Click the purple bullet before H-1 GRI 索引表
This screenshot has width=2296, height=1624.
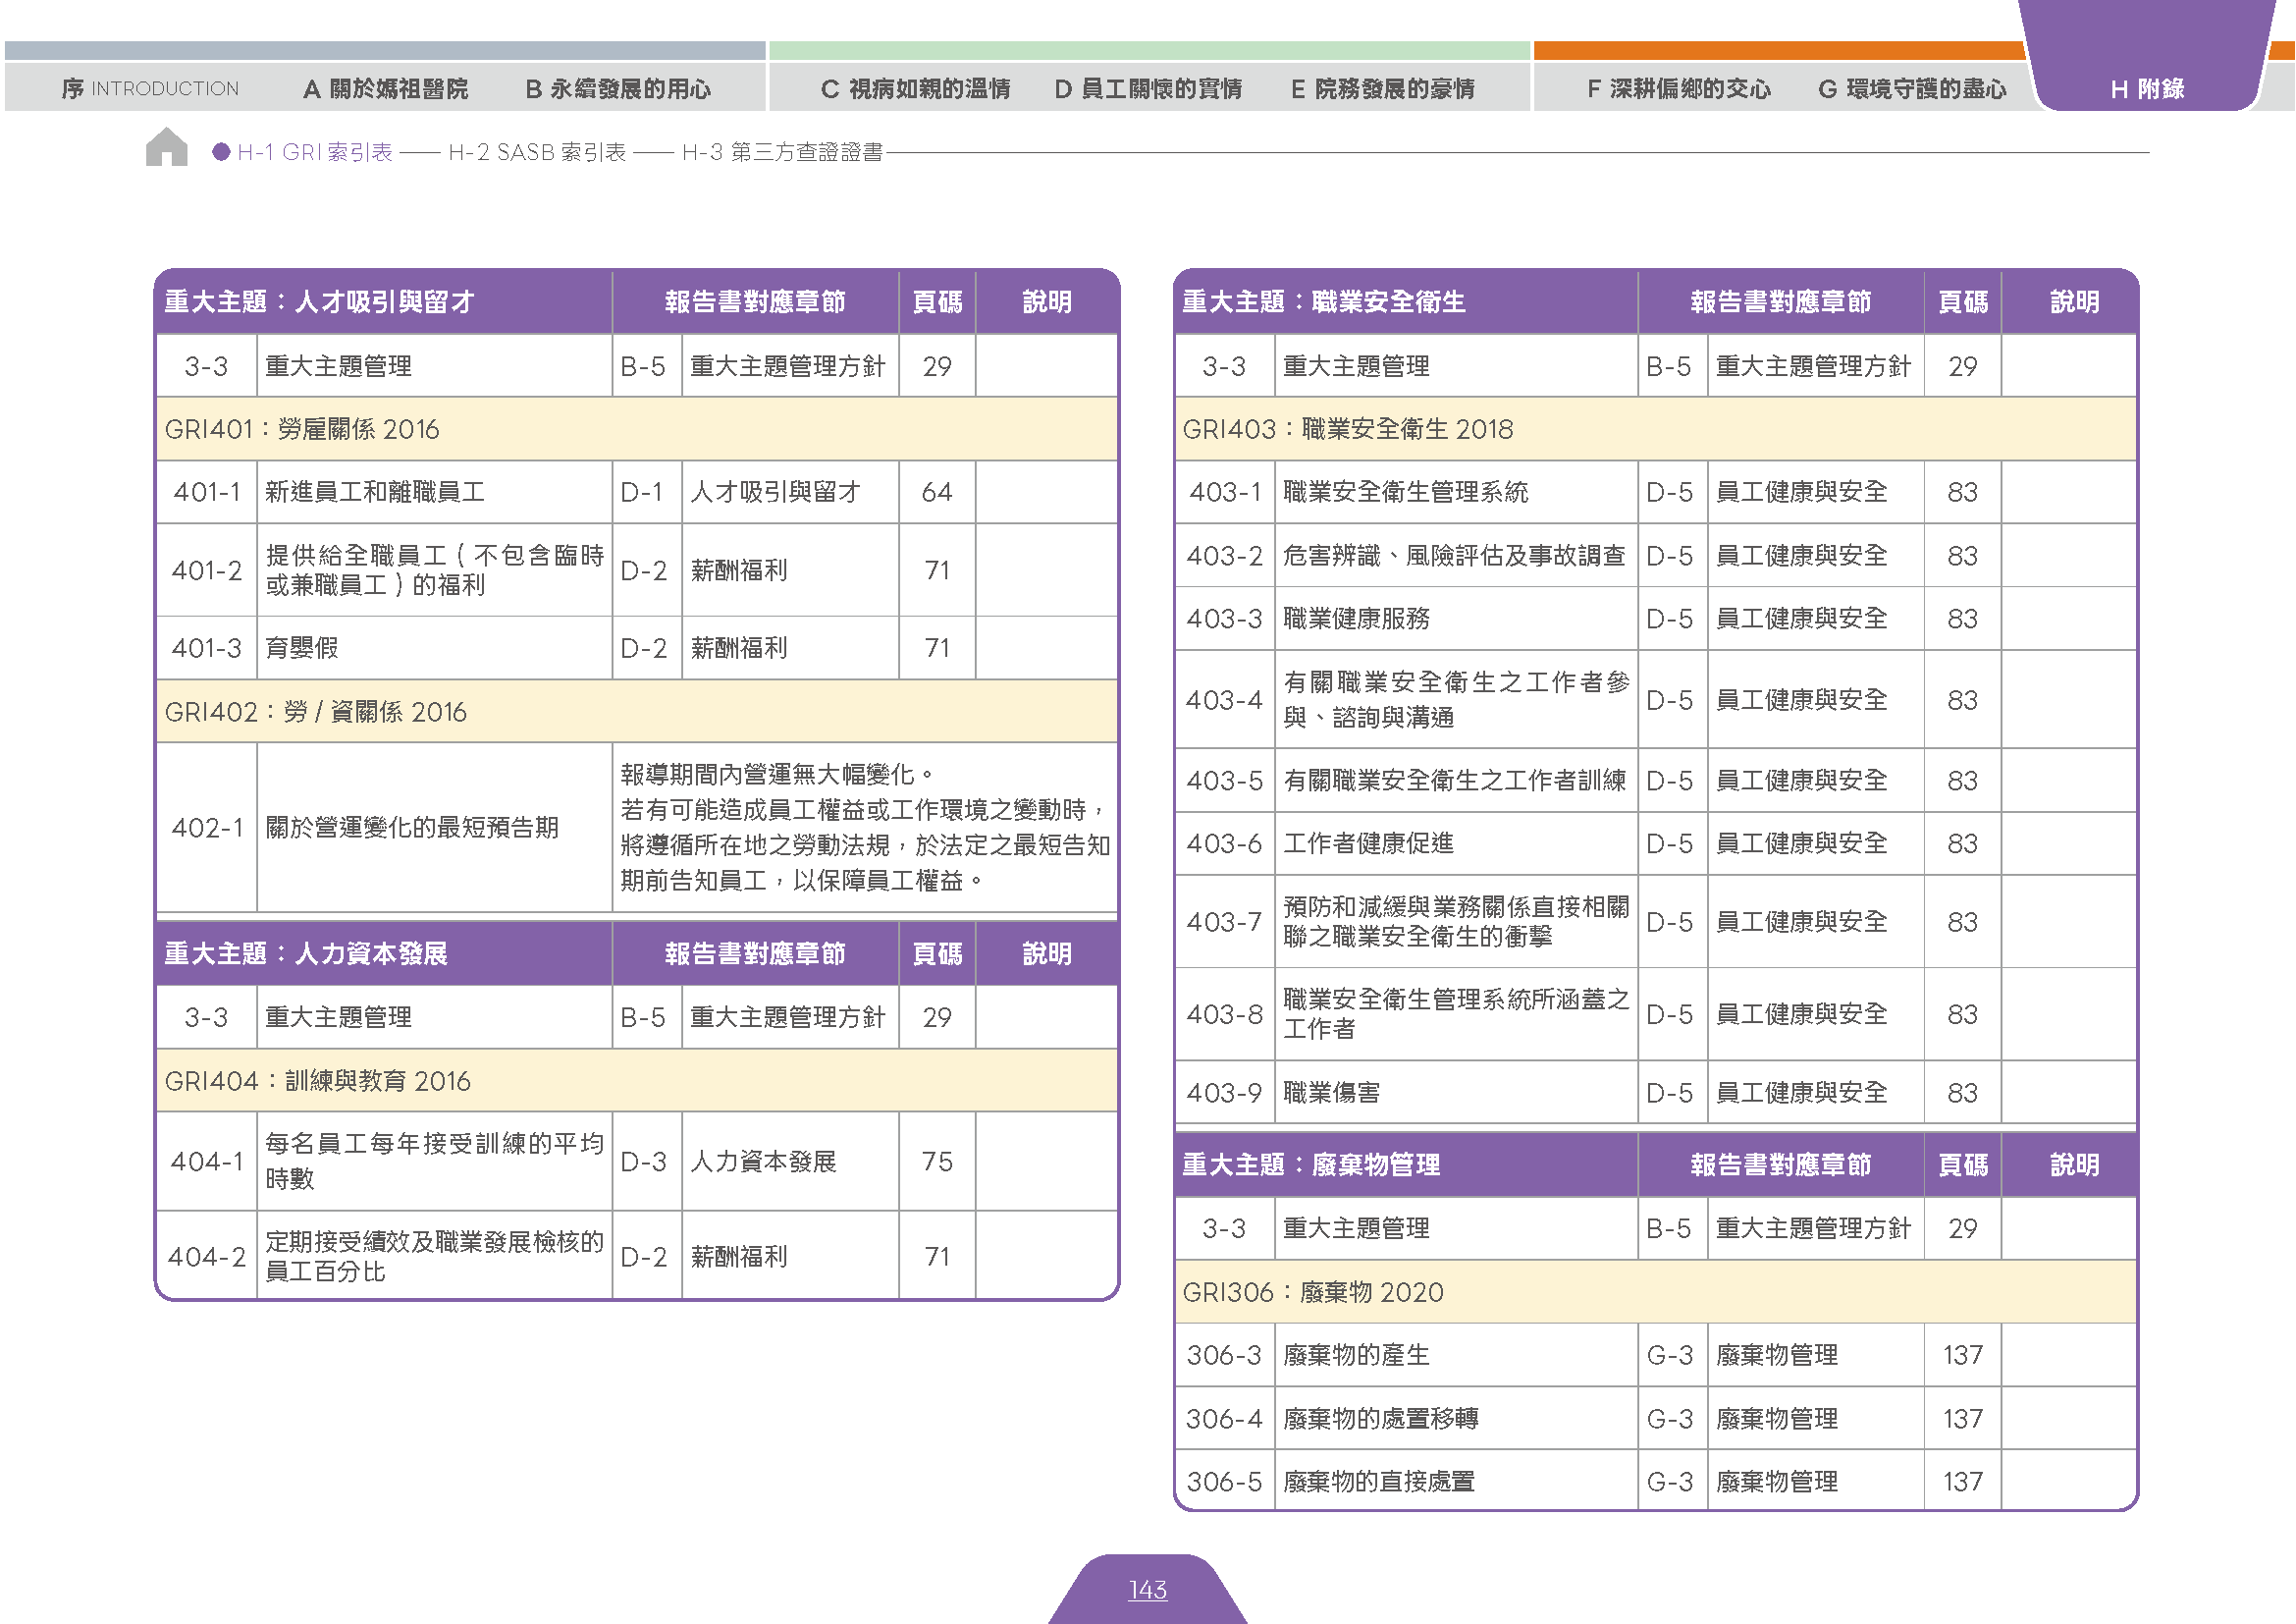222,152
